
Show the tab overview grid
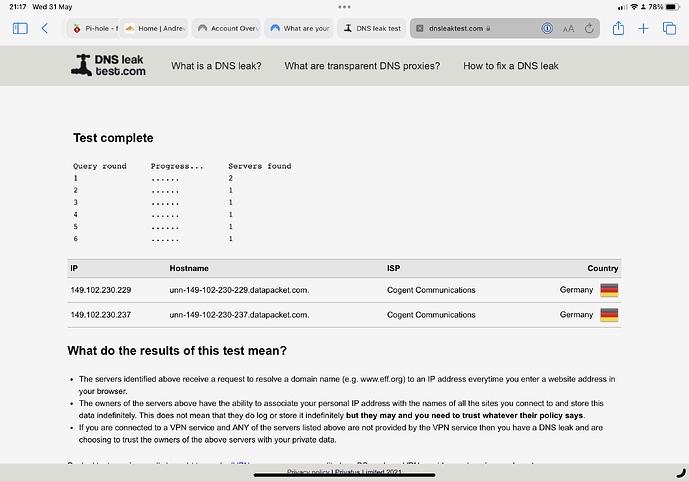[x=670, y=29]
